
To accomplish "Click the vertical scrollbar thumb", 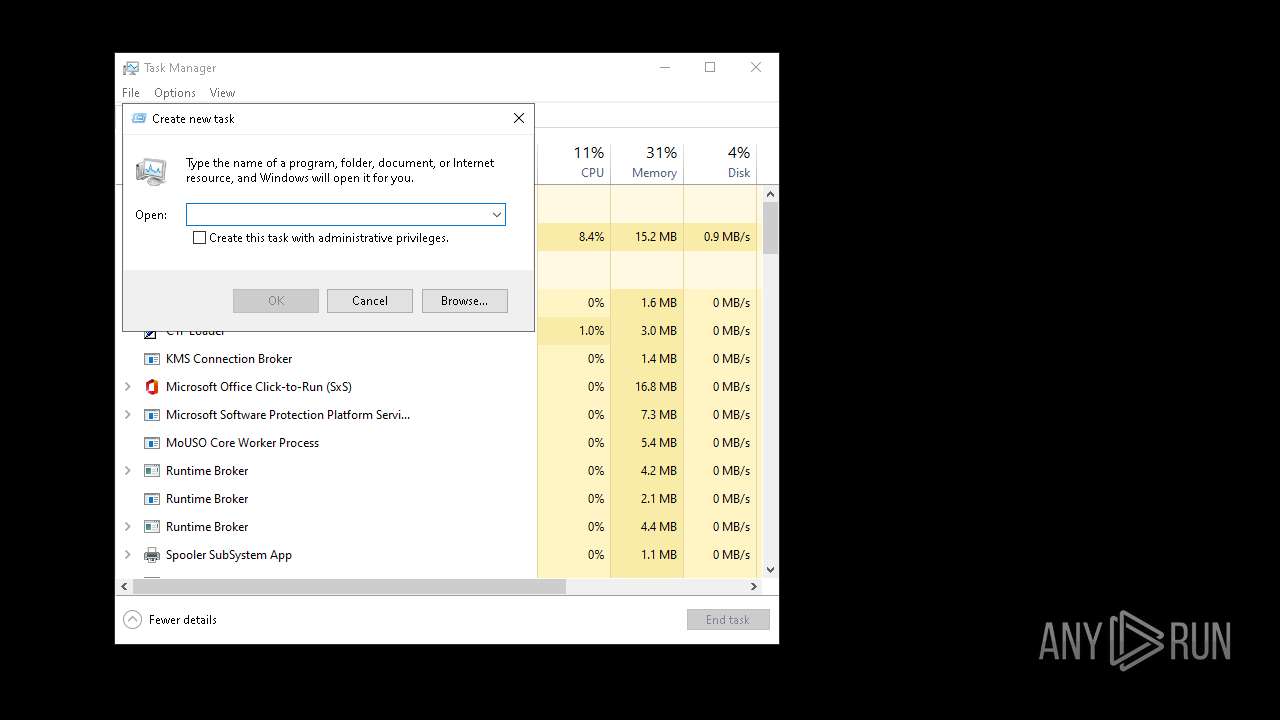I will click(x=770, y=228).
